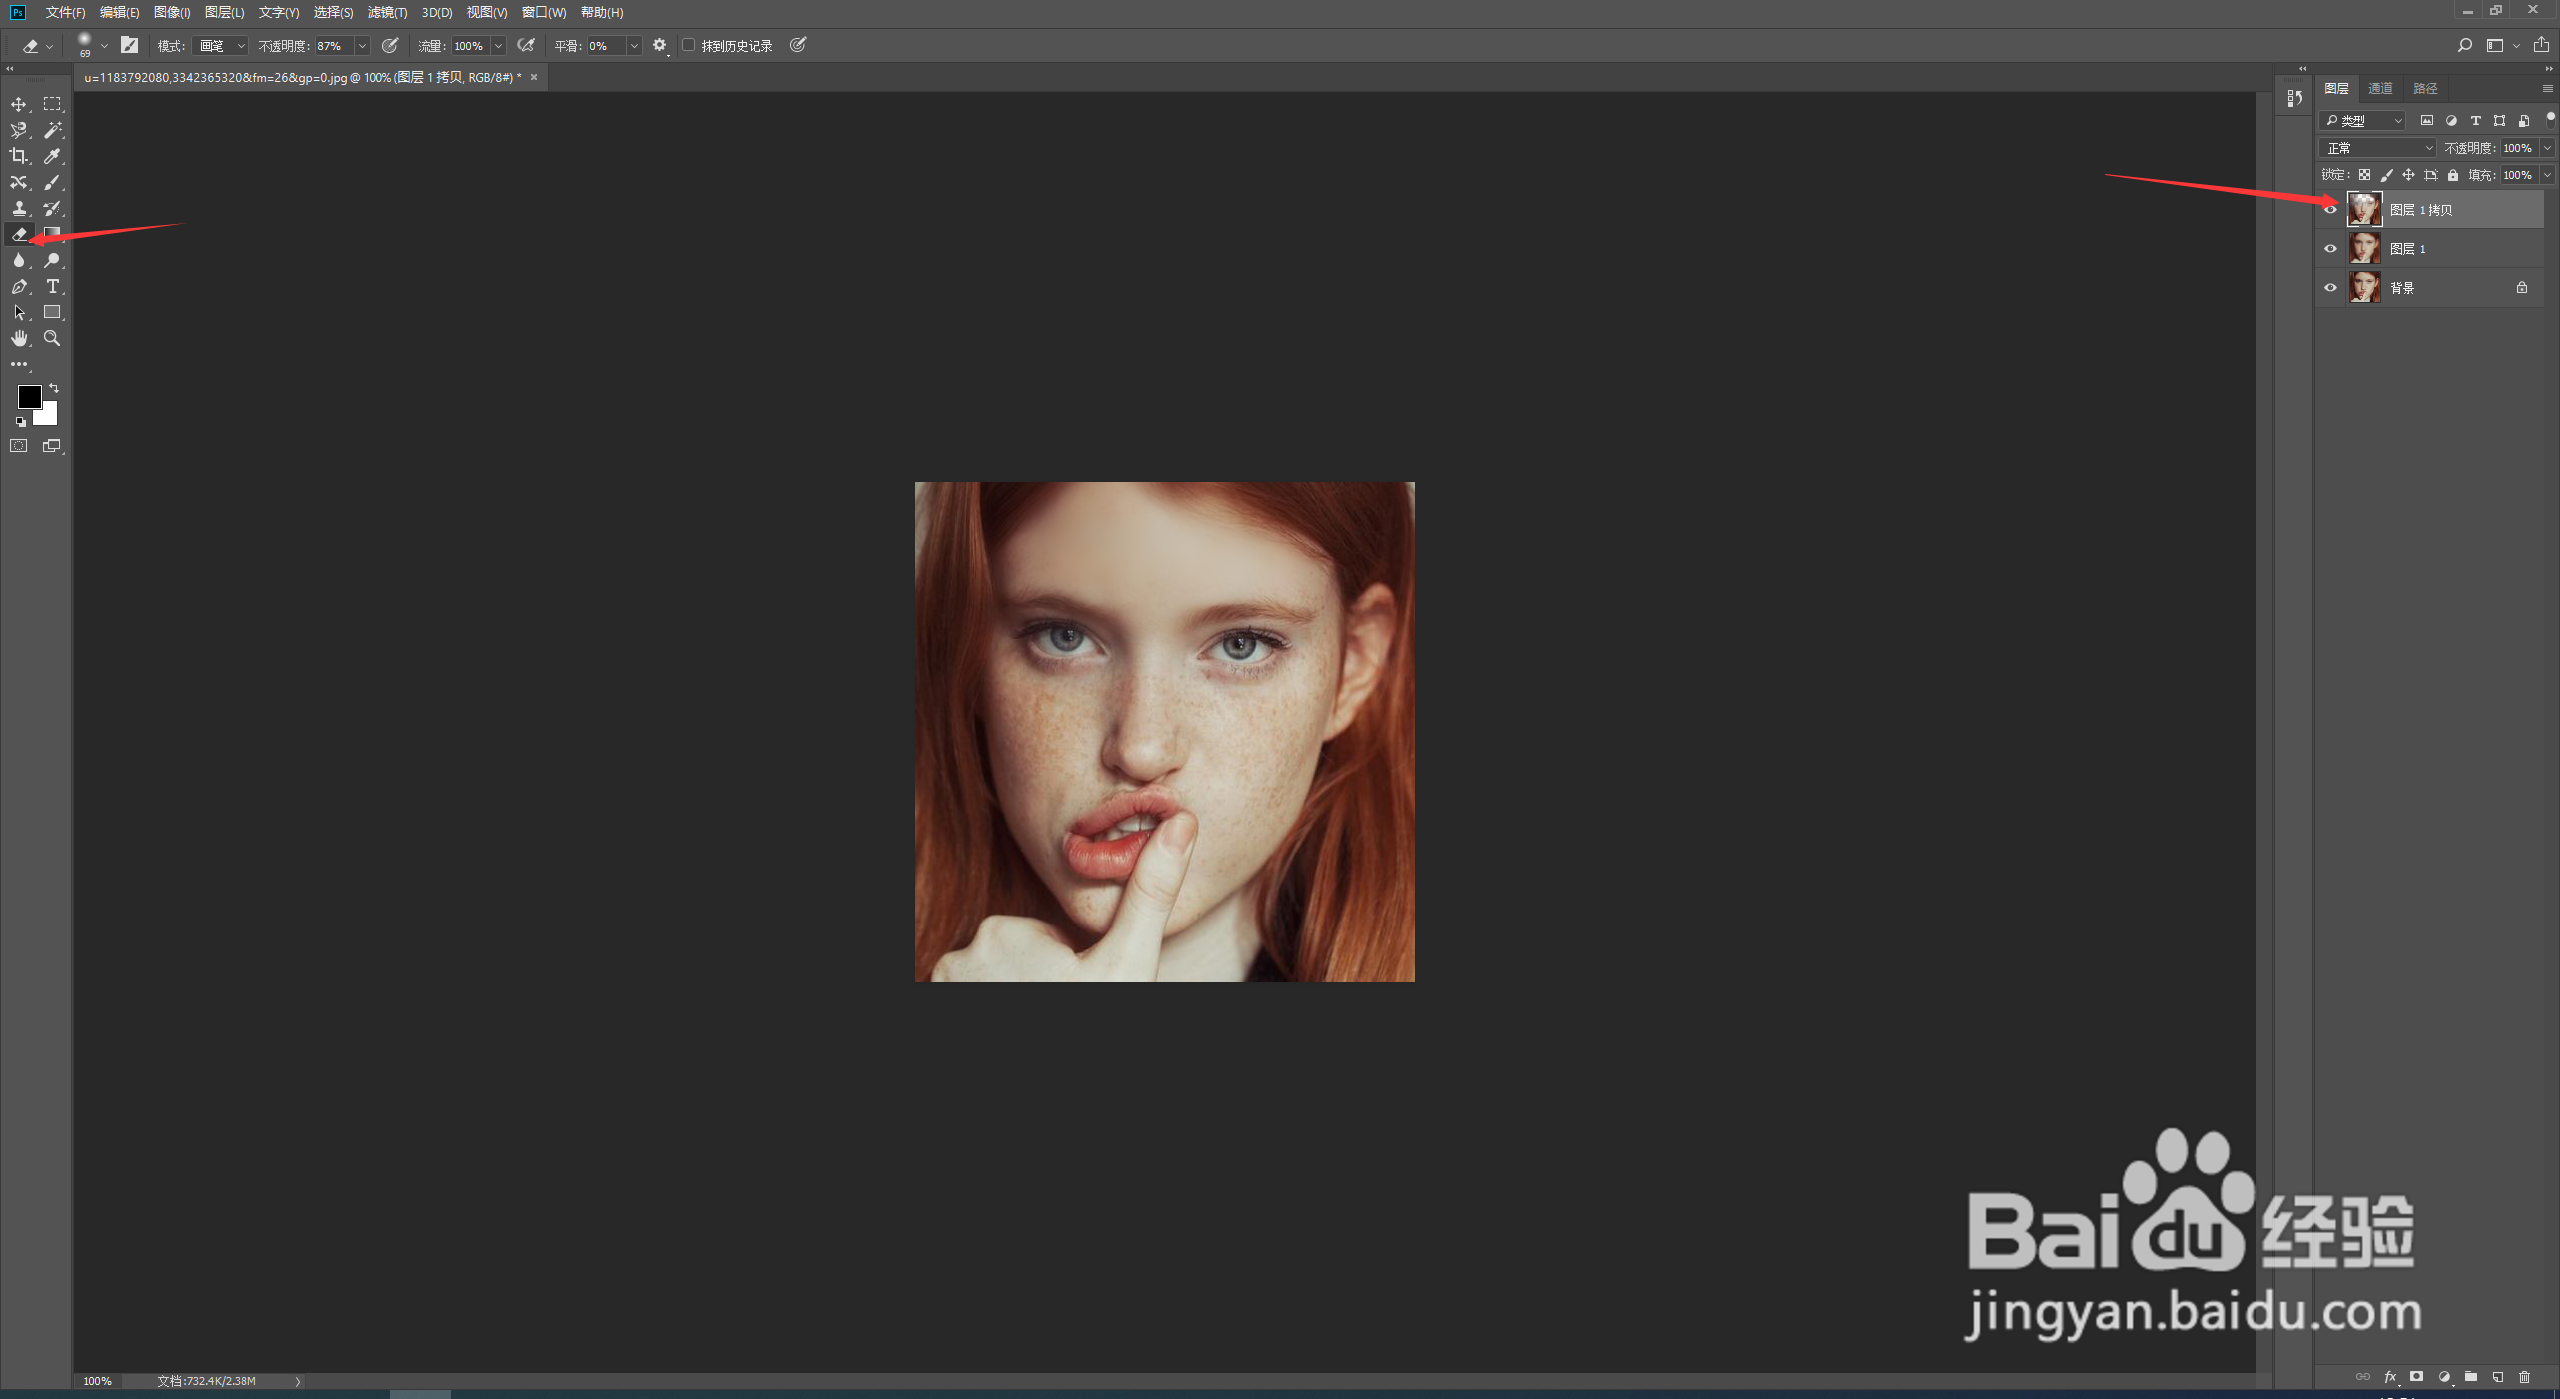Select the Type tool
2560x1399 pixels.
tap(52, 287)
